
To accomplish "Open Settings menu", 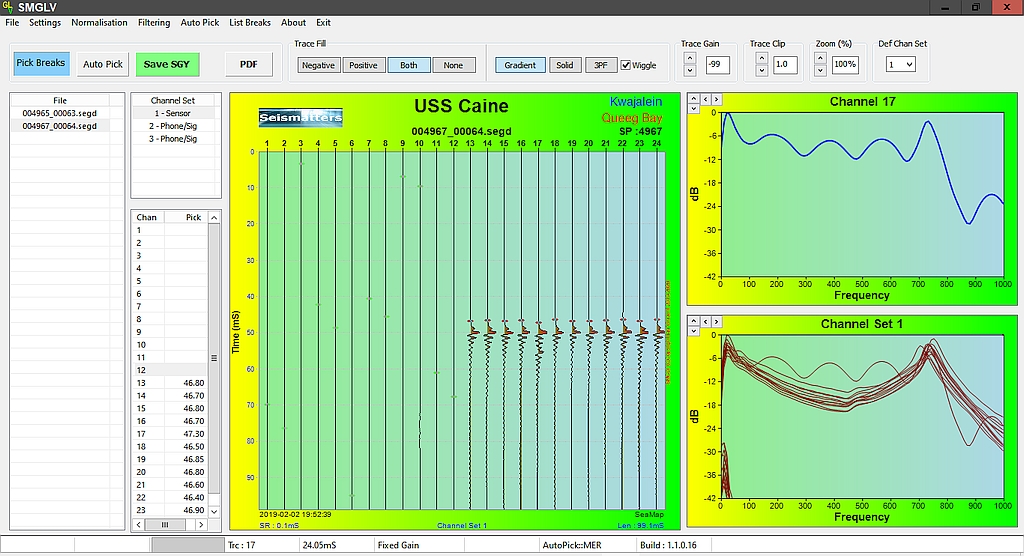I will [x=45, y=22].
